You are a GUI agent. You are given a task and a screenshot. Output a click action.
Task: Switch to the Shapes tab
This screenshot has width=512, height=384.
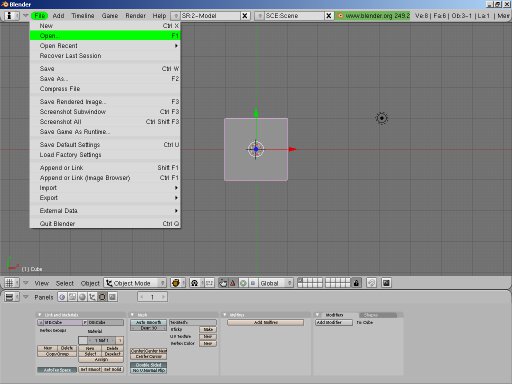click(x=378, y=315)
